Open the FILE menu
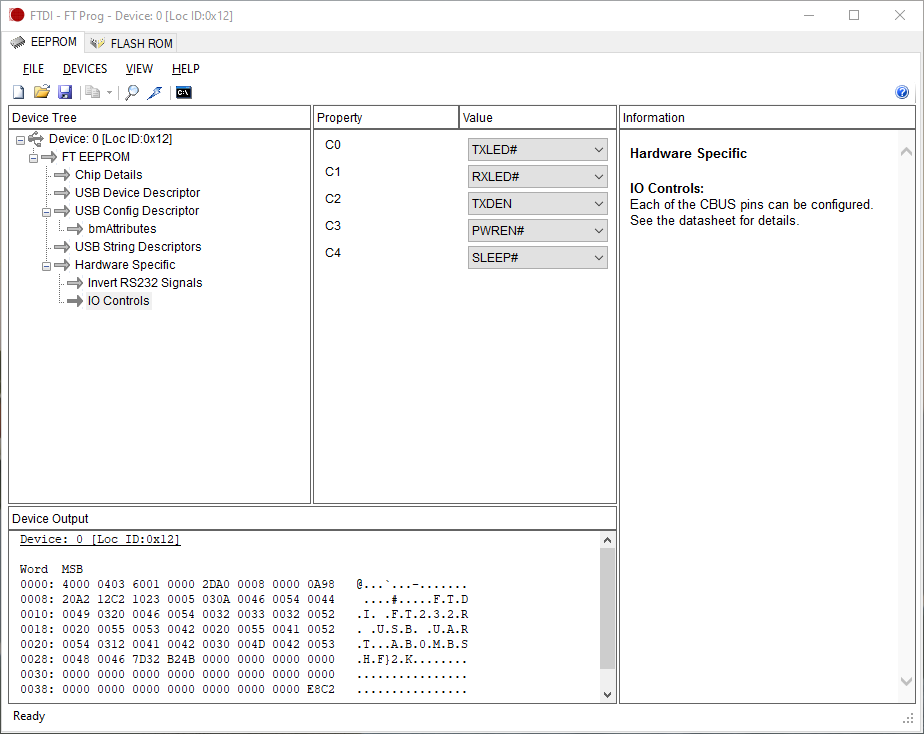Image resolution: width=924 pixels, height=734 pixels. point(34,69)
